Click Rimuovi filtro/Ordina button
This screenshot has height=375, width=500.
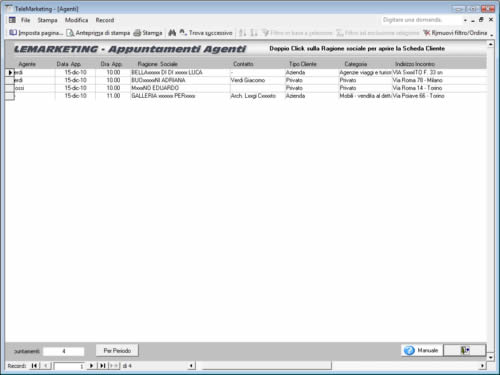coord(455,33)
